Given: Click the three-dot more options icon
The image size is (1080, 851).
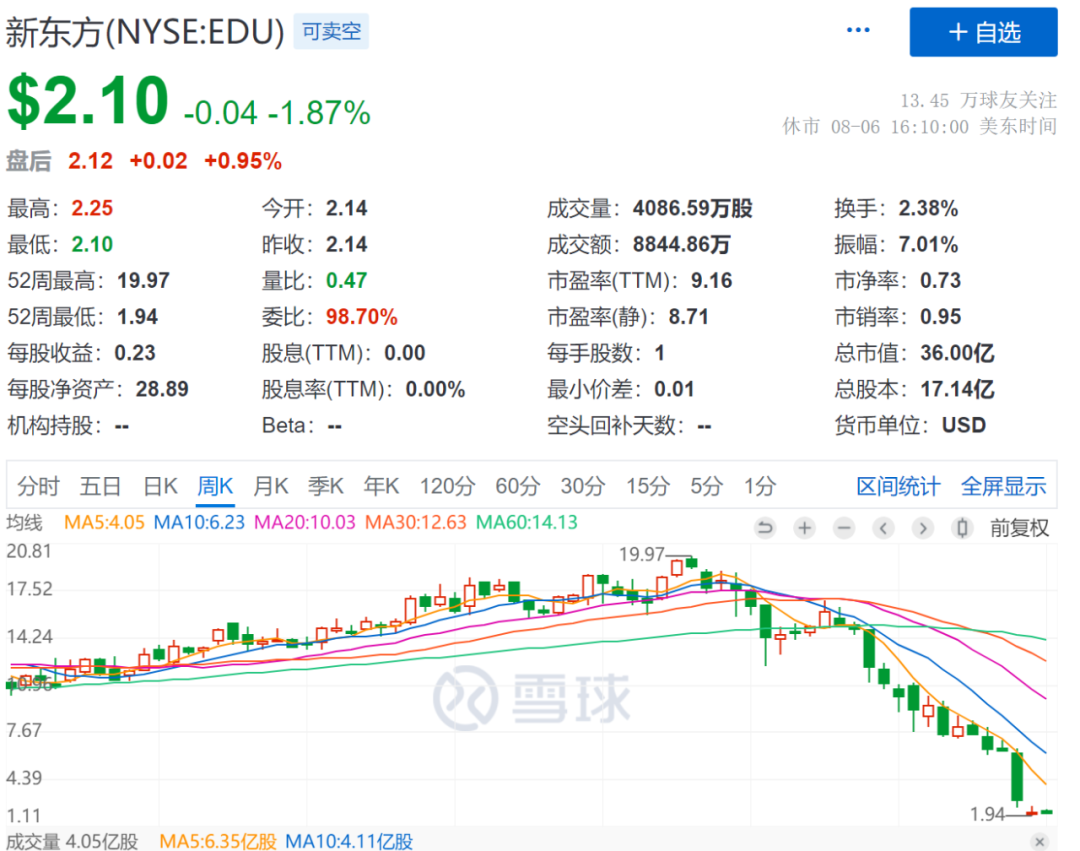Looking at the screenshot, I should (x=858, y=30).
